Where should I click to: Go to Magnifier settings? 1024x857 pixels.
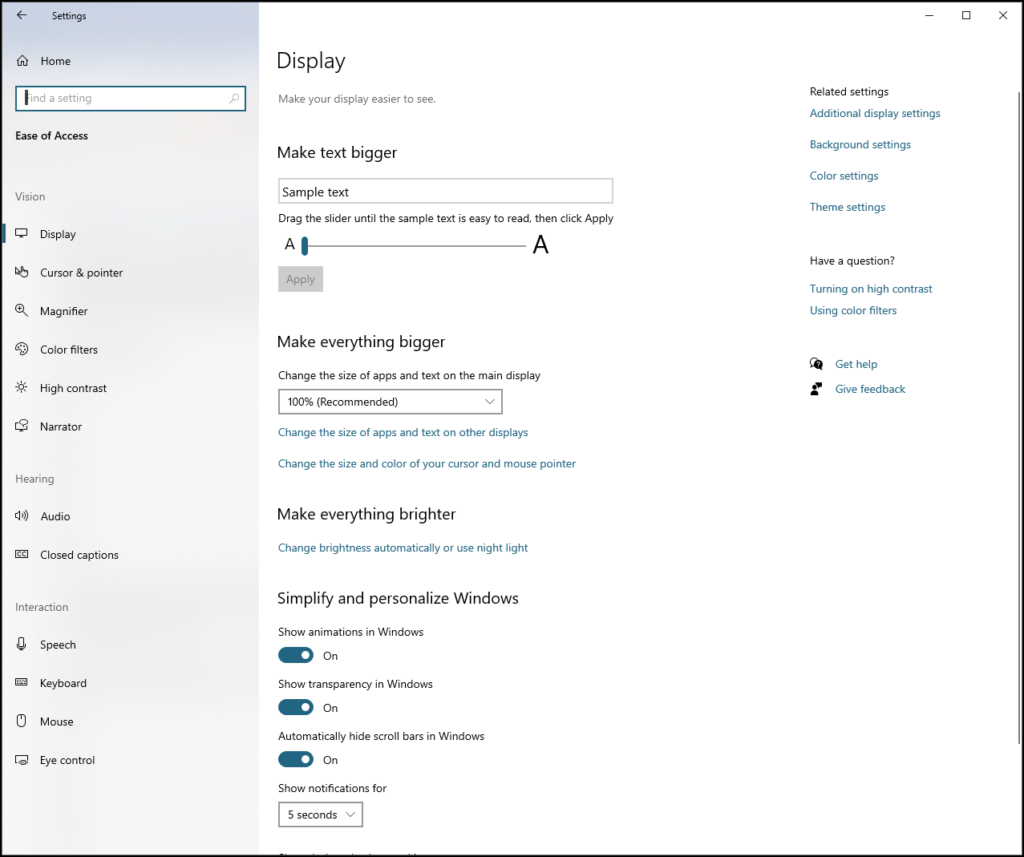(63, 311)
